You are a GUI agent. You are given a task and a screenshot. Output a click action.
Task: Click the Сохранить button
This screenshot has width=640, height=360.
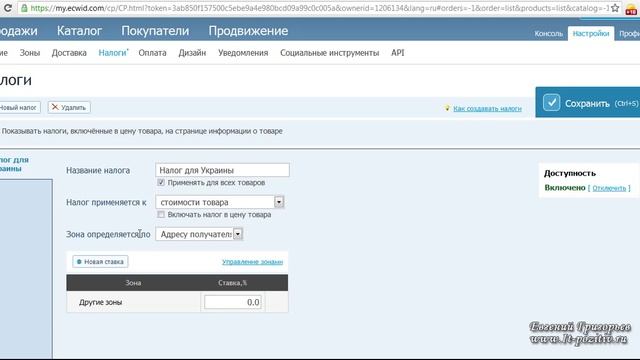pyautogui.click(x=588, y=102)
